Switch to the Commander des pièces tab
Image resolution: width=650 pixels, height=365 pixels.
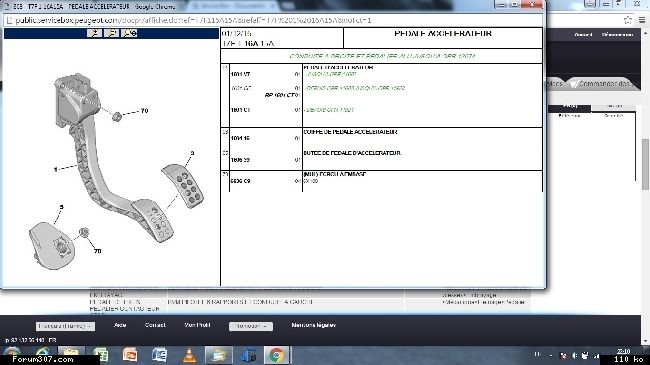(601, 84)
